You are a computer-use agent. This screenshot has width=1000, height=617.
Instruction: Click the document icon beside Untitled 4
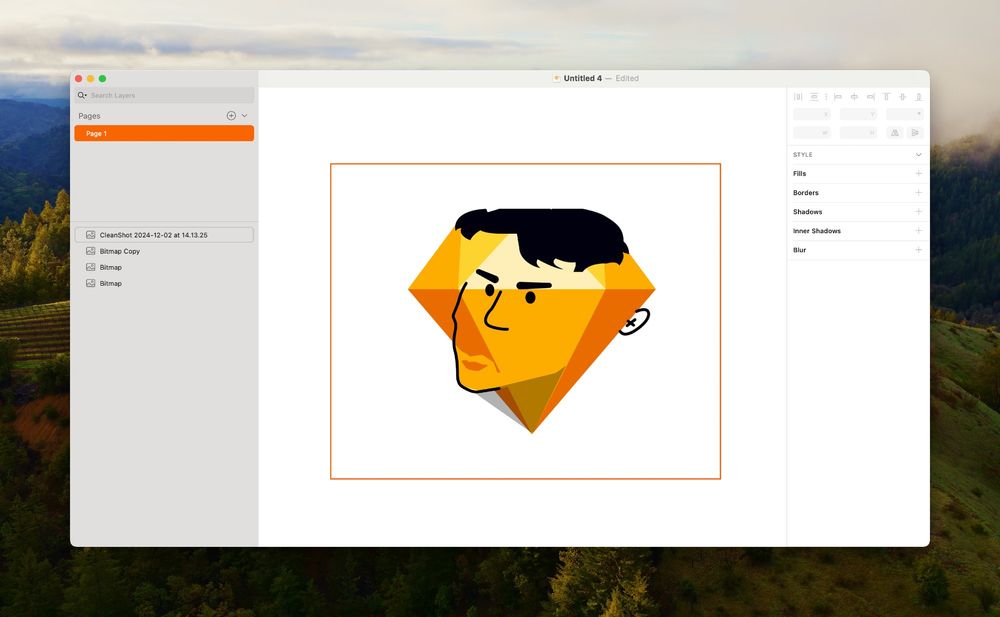[557, 78]
